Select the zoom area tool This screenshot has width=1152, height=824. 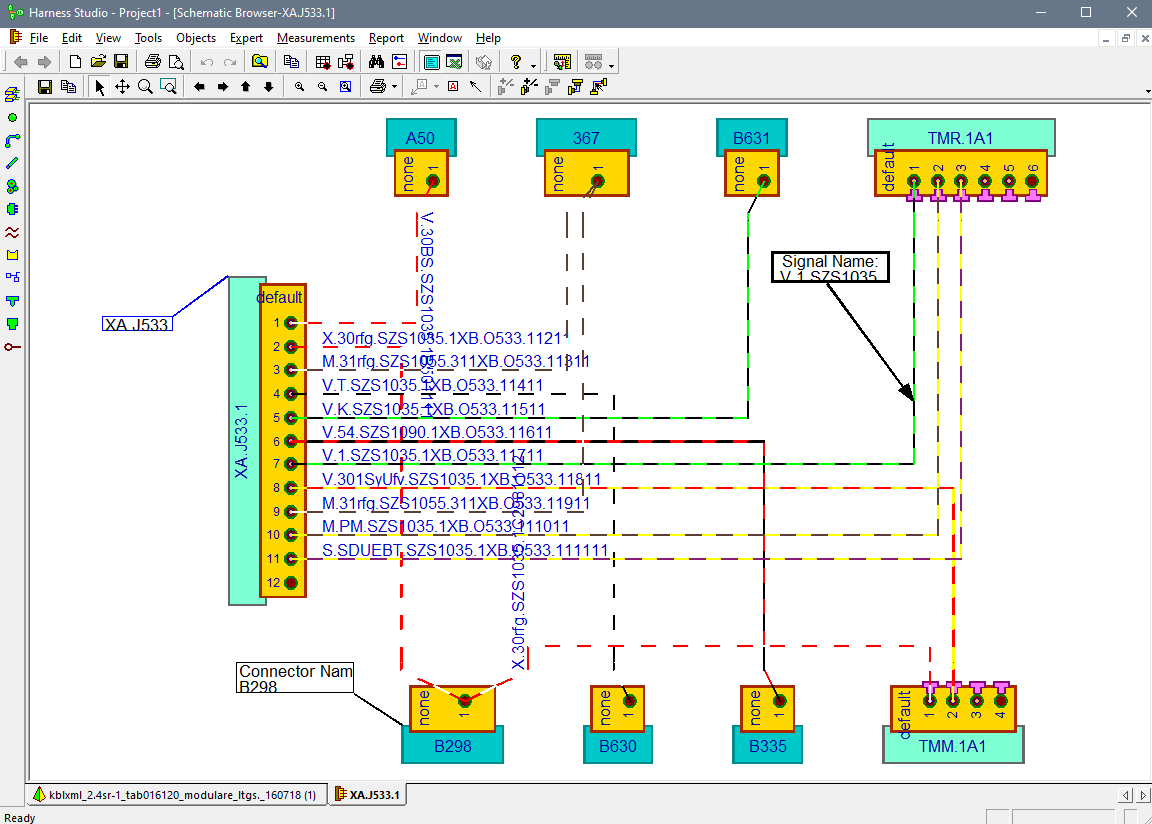(x=166, y=86)
